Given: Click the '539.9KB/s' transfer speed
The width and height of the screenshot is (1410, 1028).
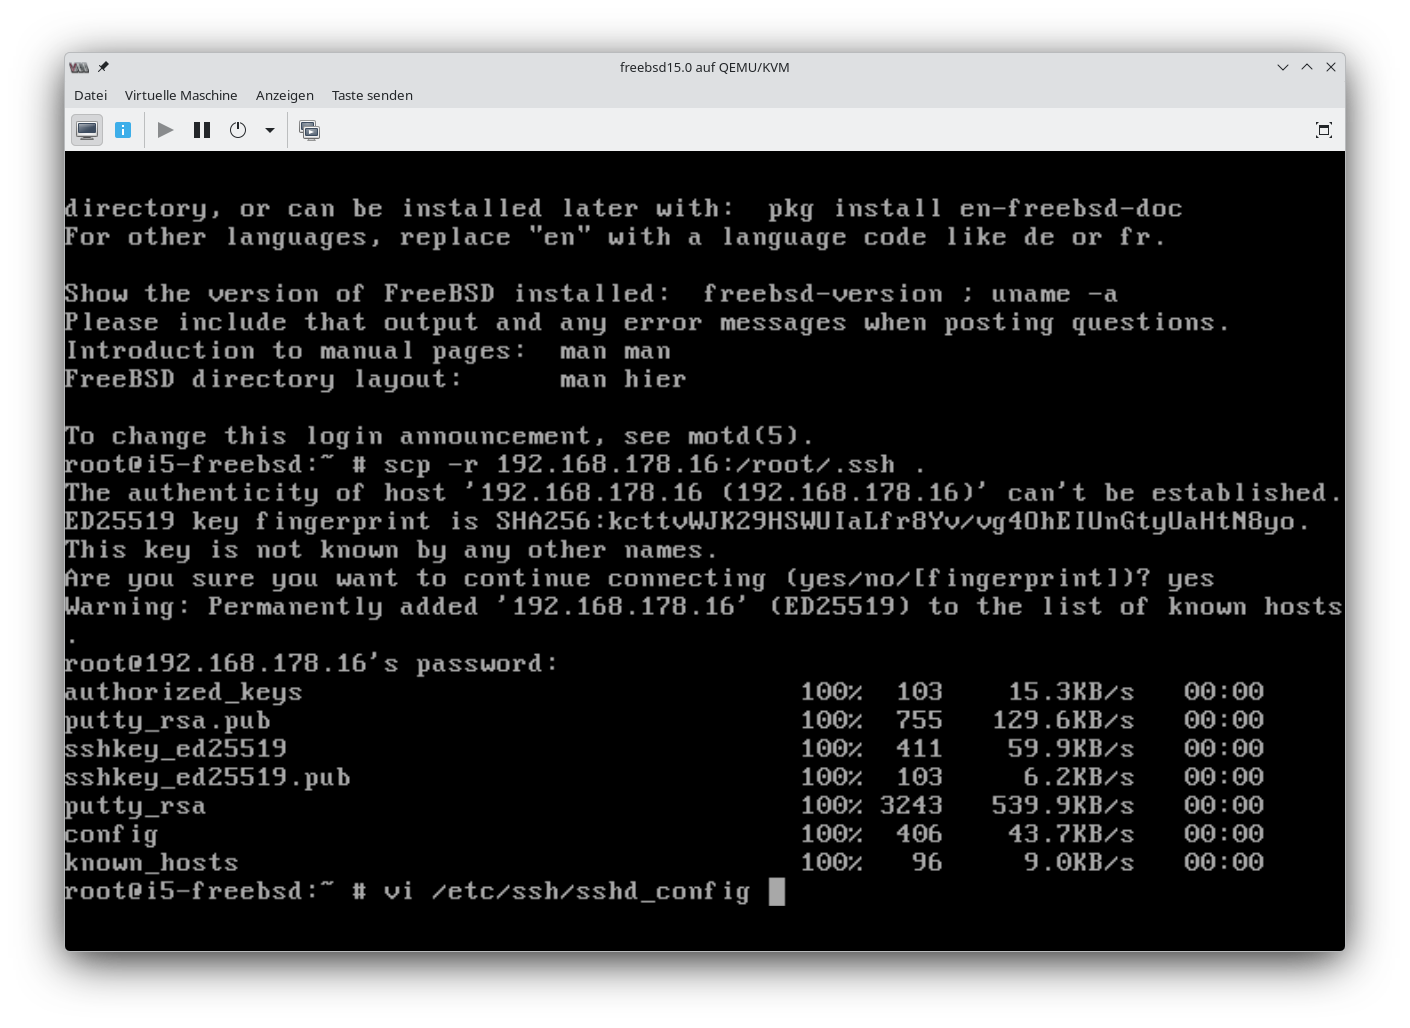Looking at the screenshot, I should click(x=1063, y=806).
